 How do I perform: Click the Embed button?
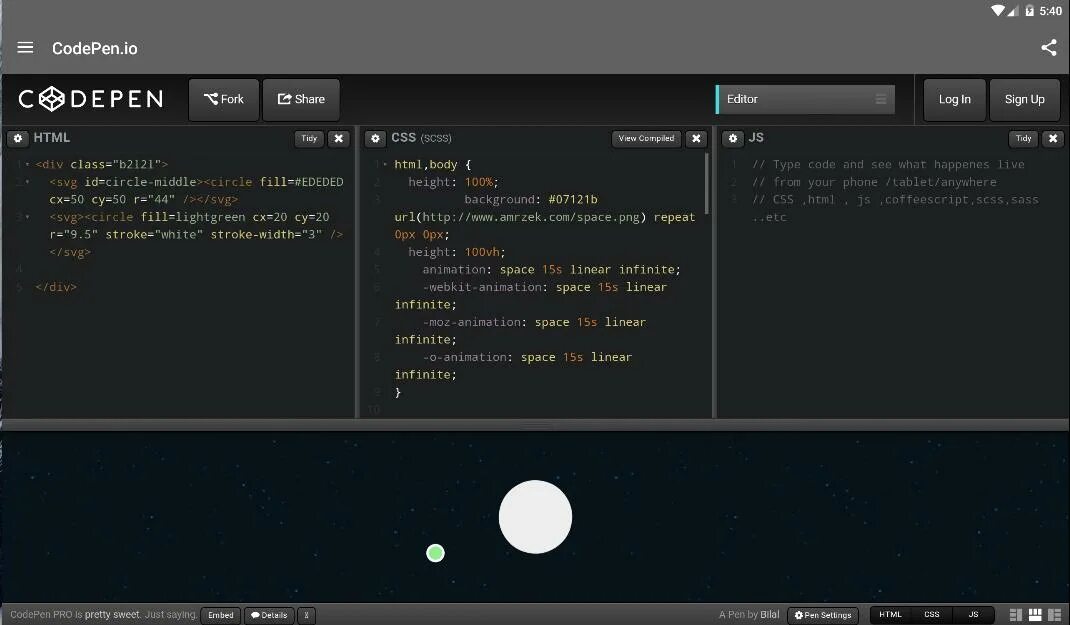(x=220, y=615)
